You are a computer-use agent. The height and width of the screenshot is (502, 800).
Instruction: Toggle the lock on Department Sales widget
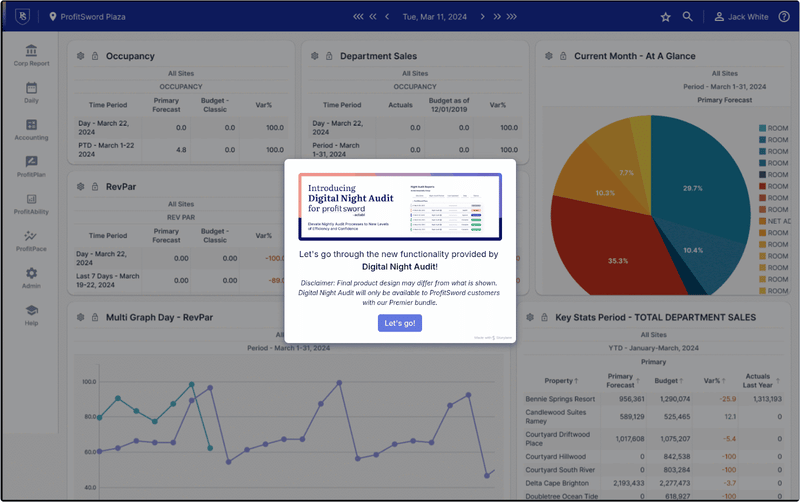328,56
